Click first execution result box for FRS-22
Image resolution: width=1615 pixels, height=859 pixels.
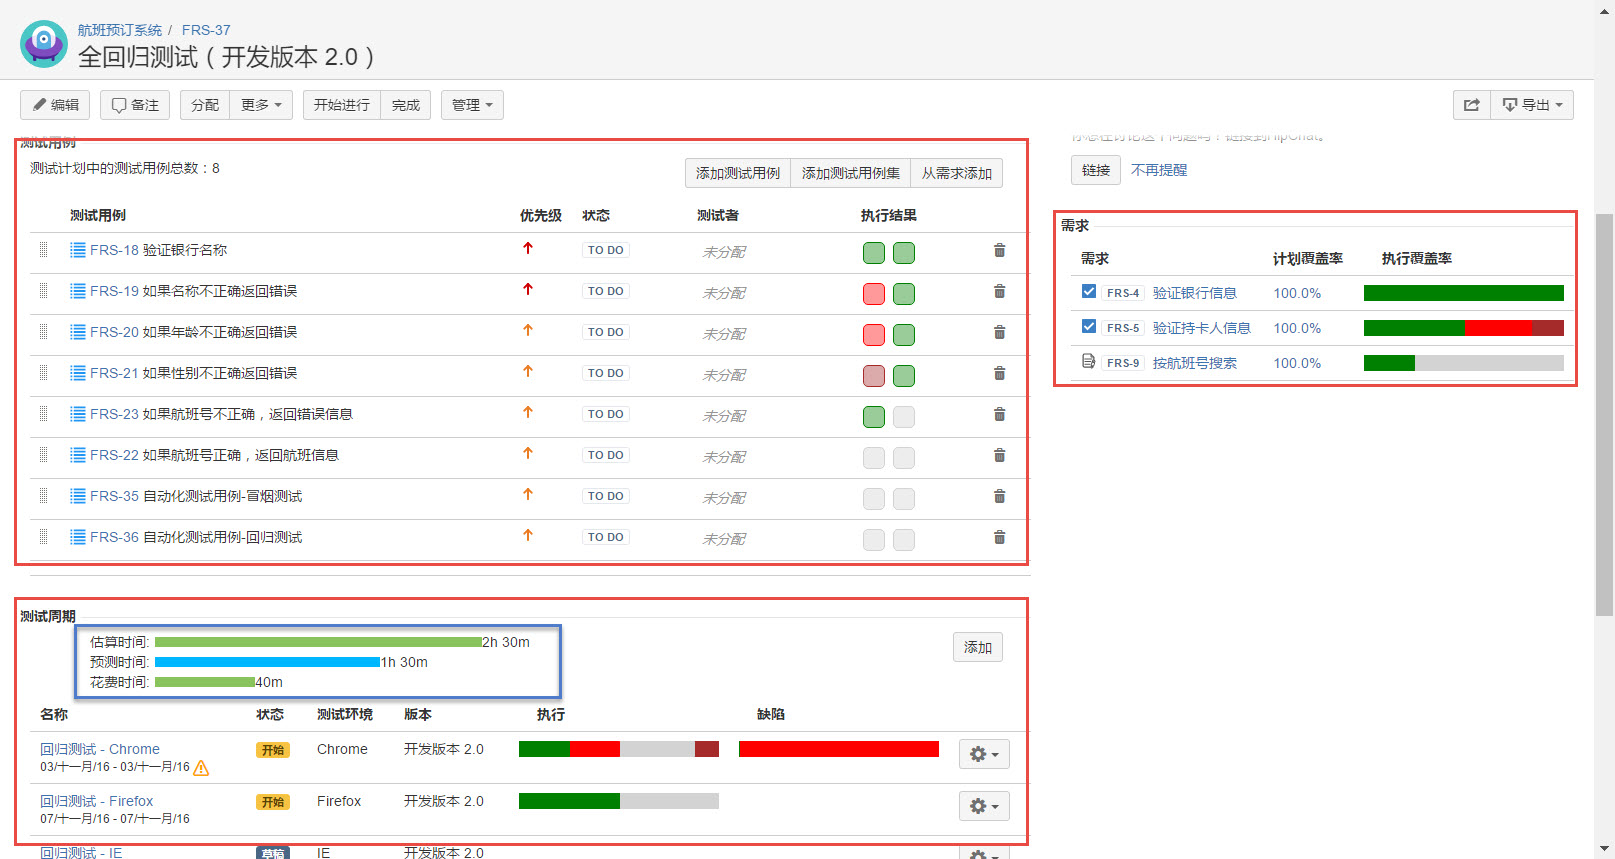click(873, 458)
